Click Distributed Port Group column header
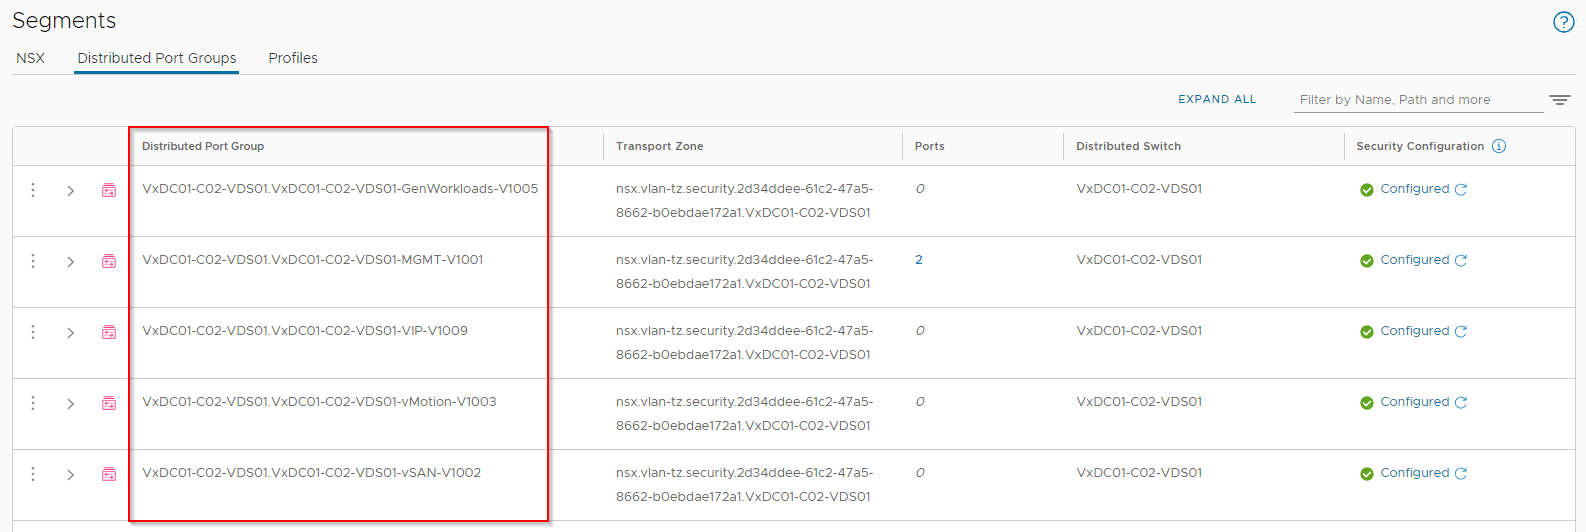The width and height of the screenshot is (1586, 532). [x=203, y=146]
